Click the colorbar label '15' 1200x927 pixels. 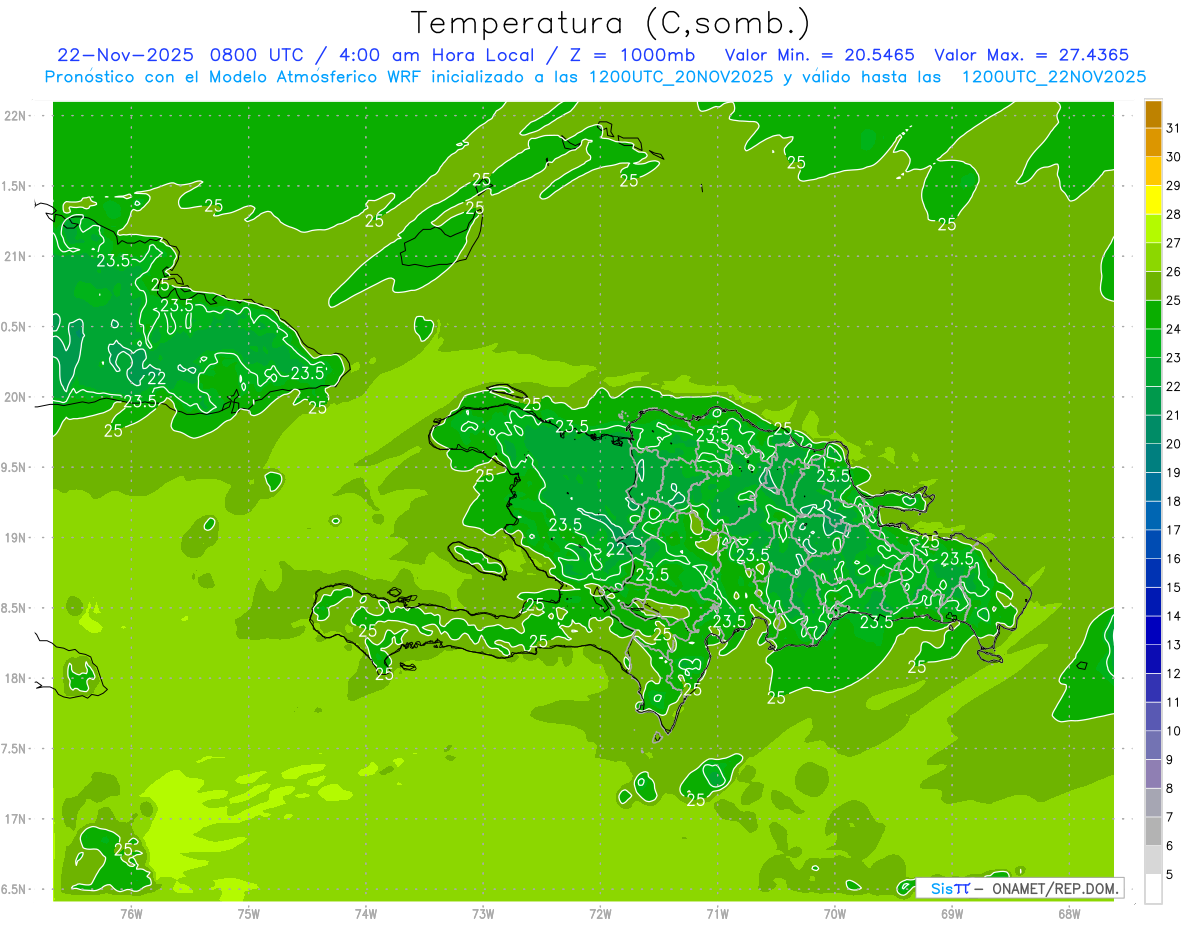point(1174,588)
